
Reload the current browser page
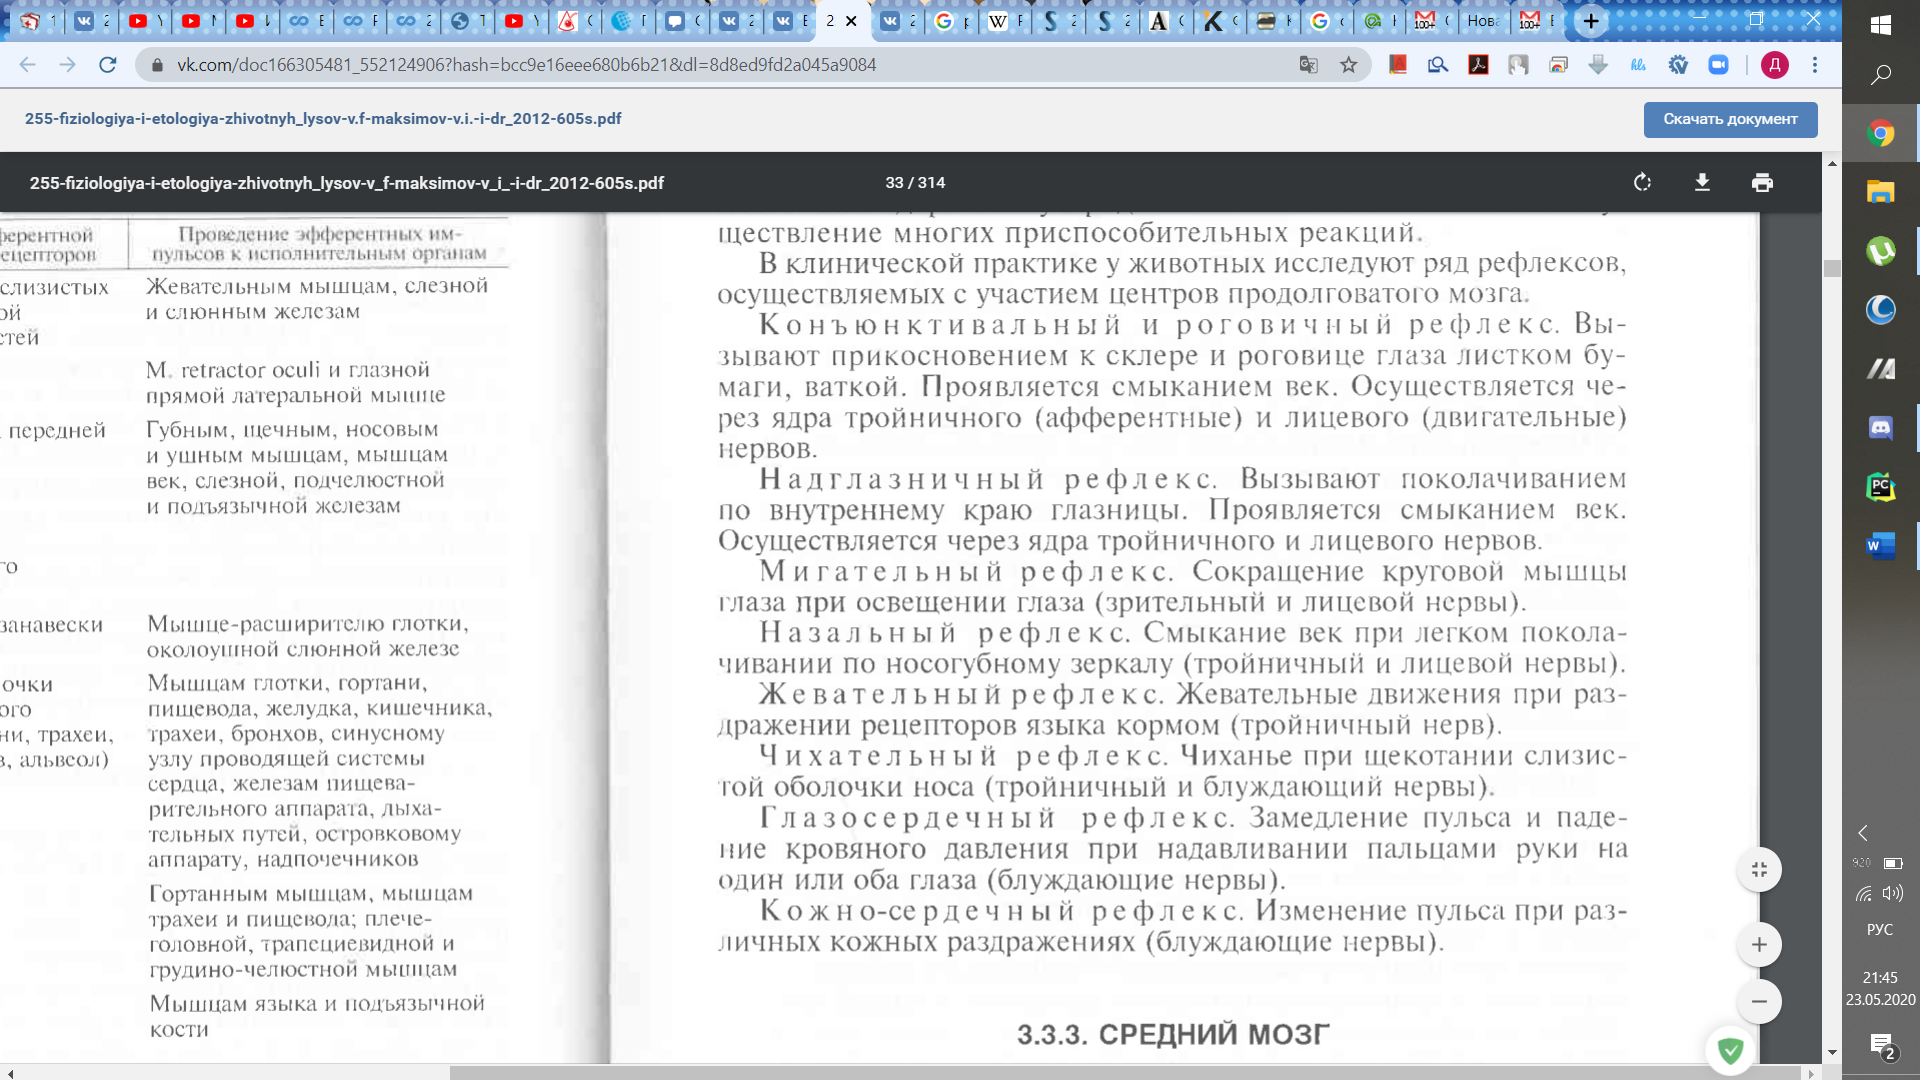(108, 65)
